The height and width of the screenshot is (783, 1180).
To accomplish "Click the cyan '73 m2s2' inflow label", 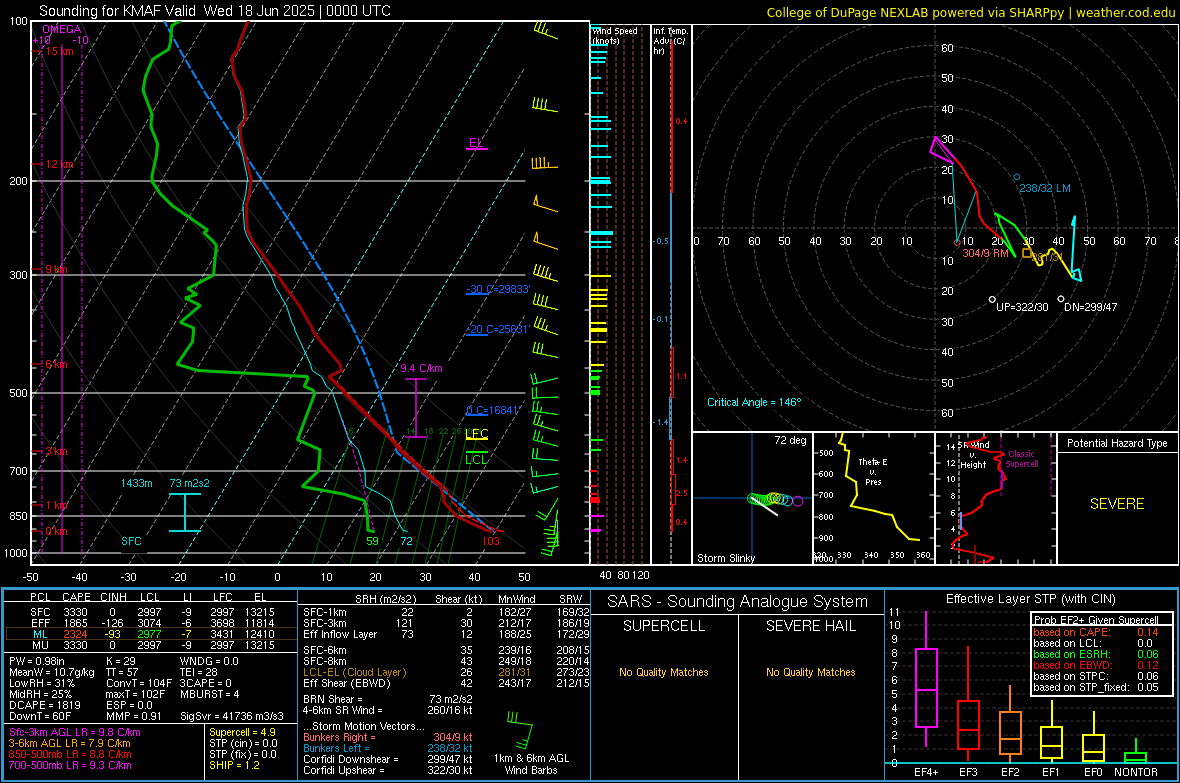I will [x=190, y=483].
